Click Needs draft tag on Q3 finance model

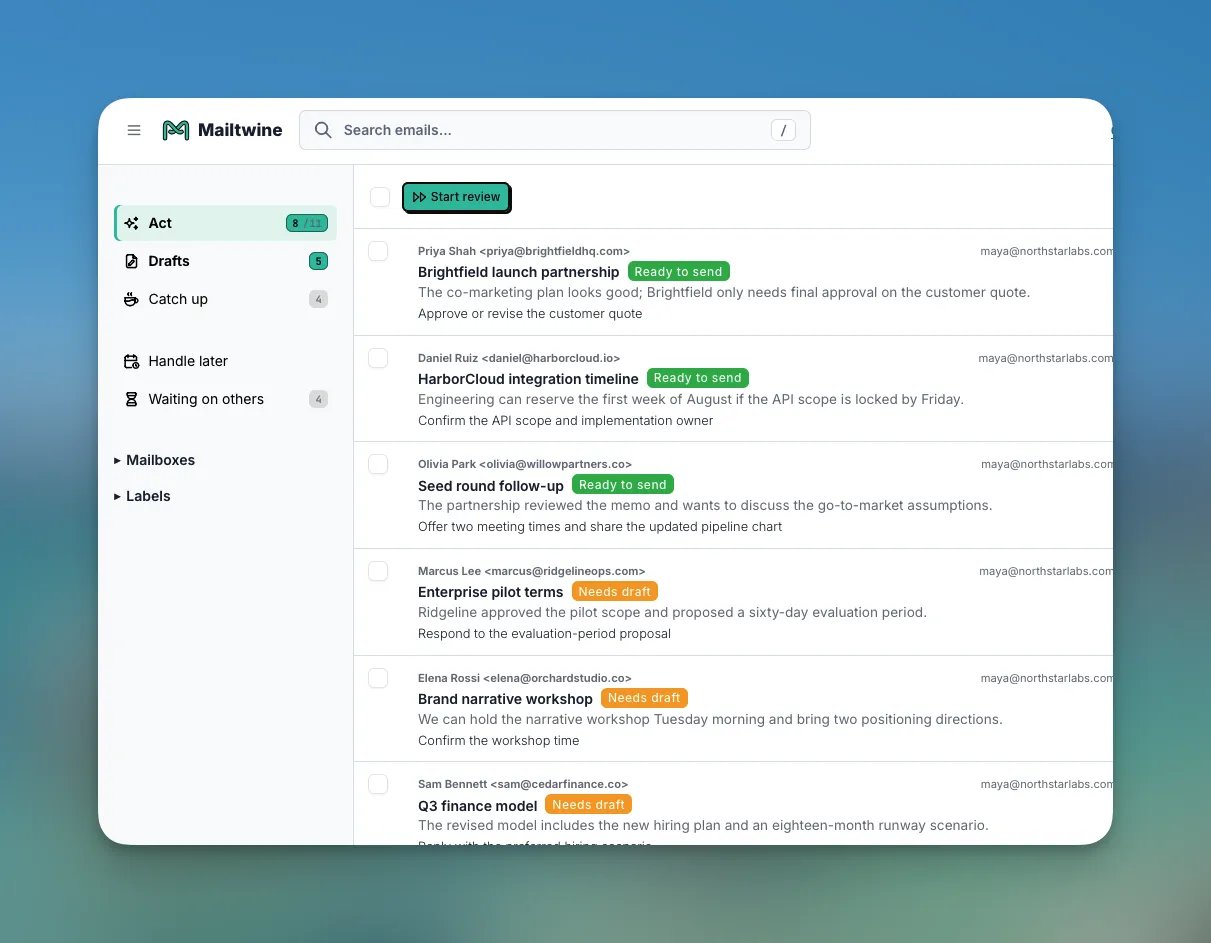[x=589, y=805]
